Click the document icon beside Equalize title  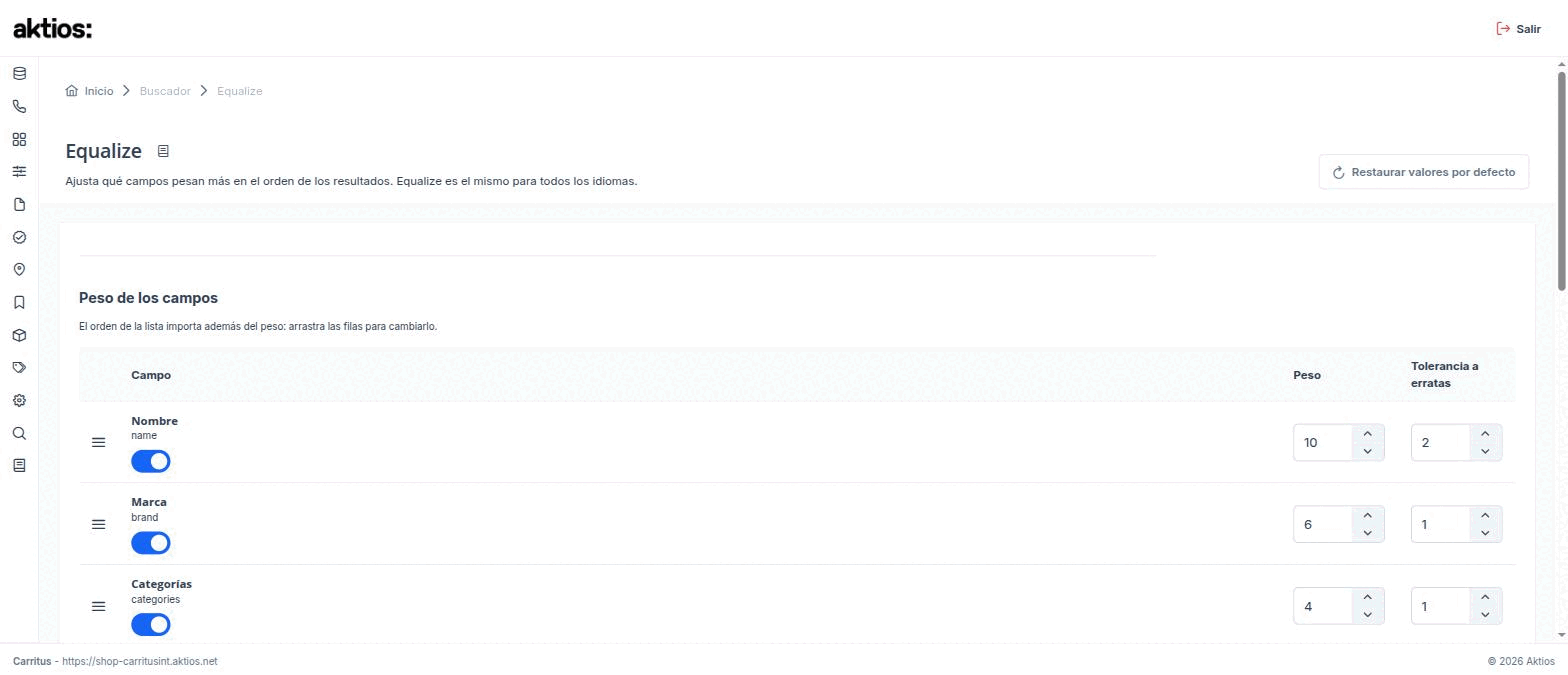coord(163,151)
